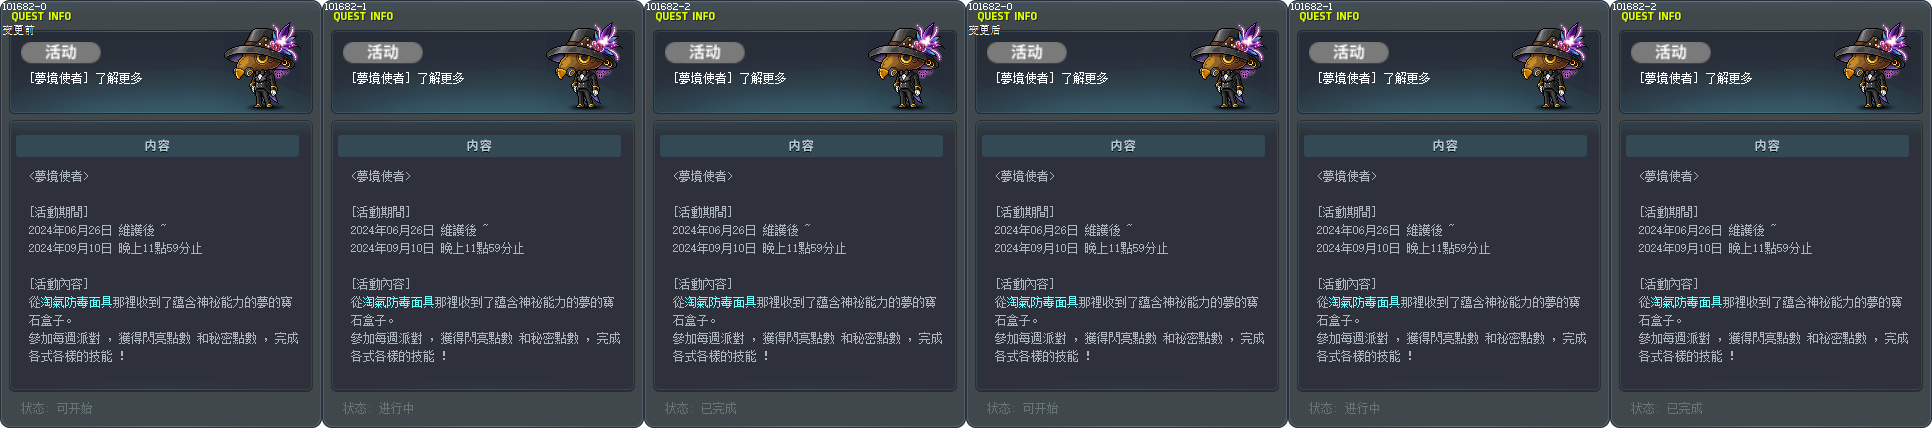Click the 活动 badge in the 变更后 quest panel
Screen dimensions: 1932x428
1027,52
